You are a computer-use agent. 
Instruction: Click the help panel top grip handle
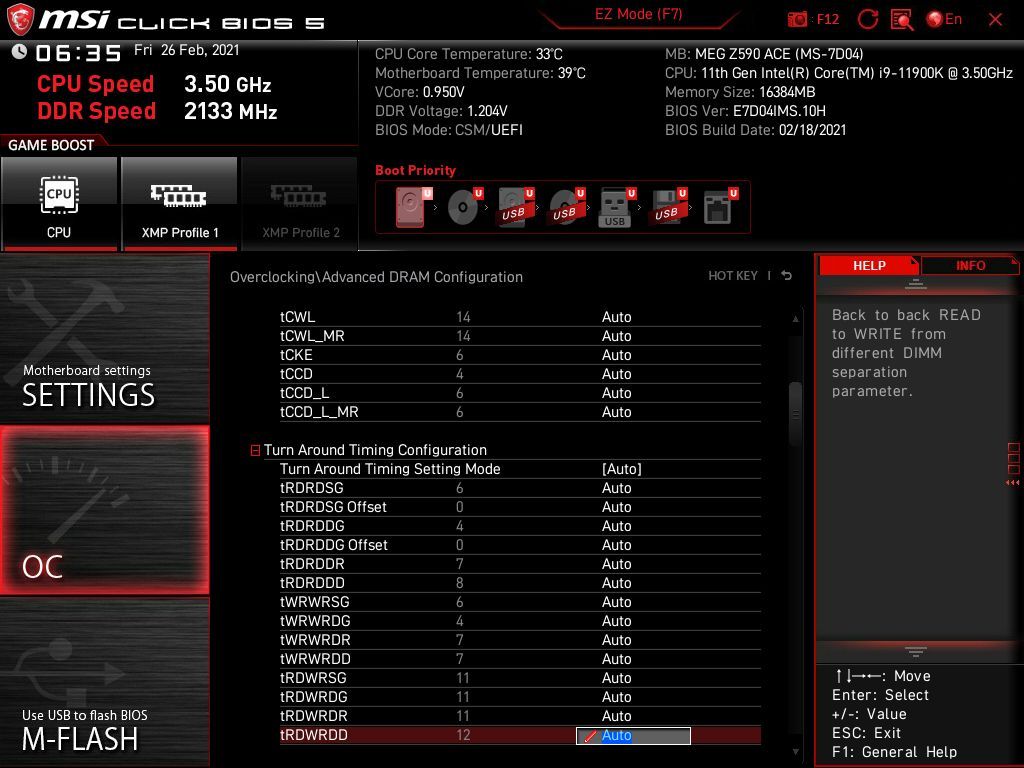tap(916, 284)
